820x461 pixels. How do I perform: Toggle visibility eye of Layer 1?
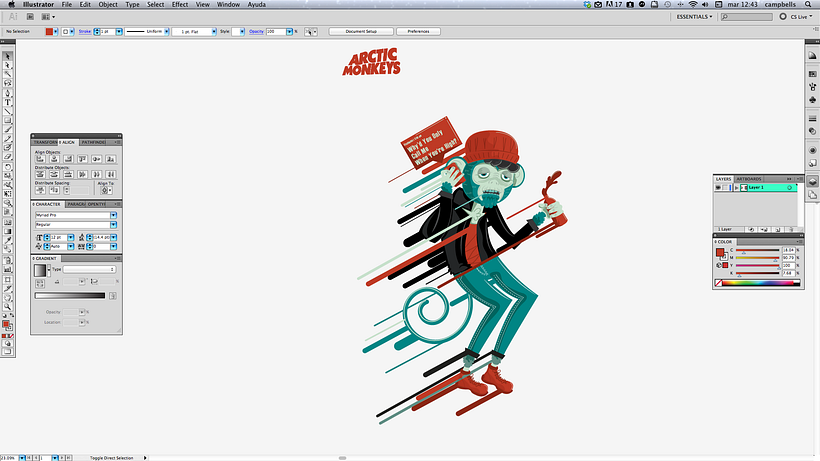[718, 188]
